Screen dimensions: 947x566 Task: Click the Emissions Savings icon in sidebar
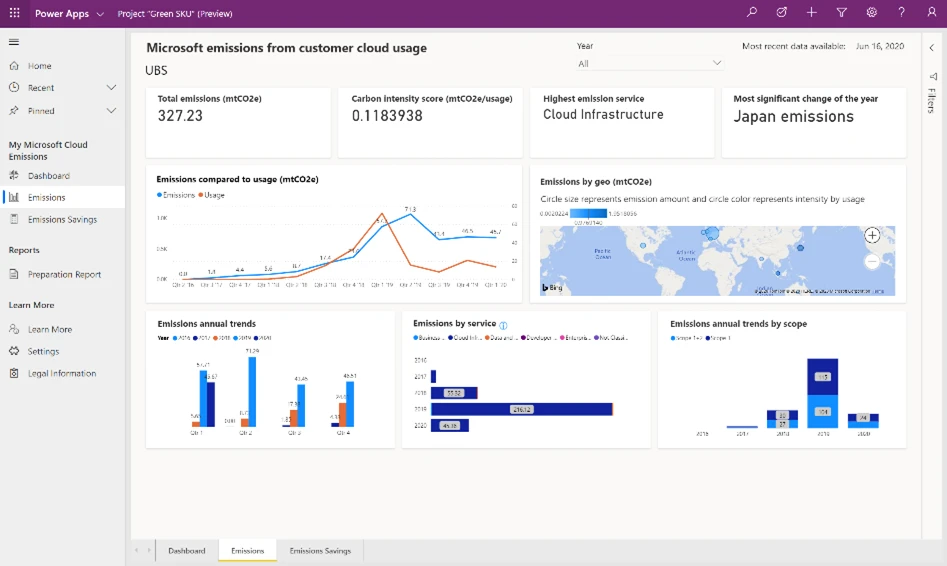[14, 219]
